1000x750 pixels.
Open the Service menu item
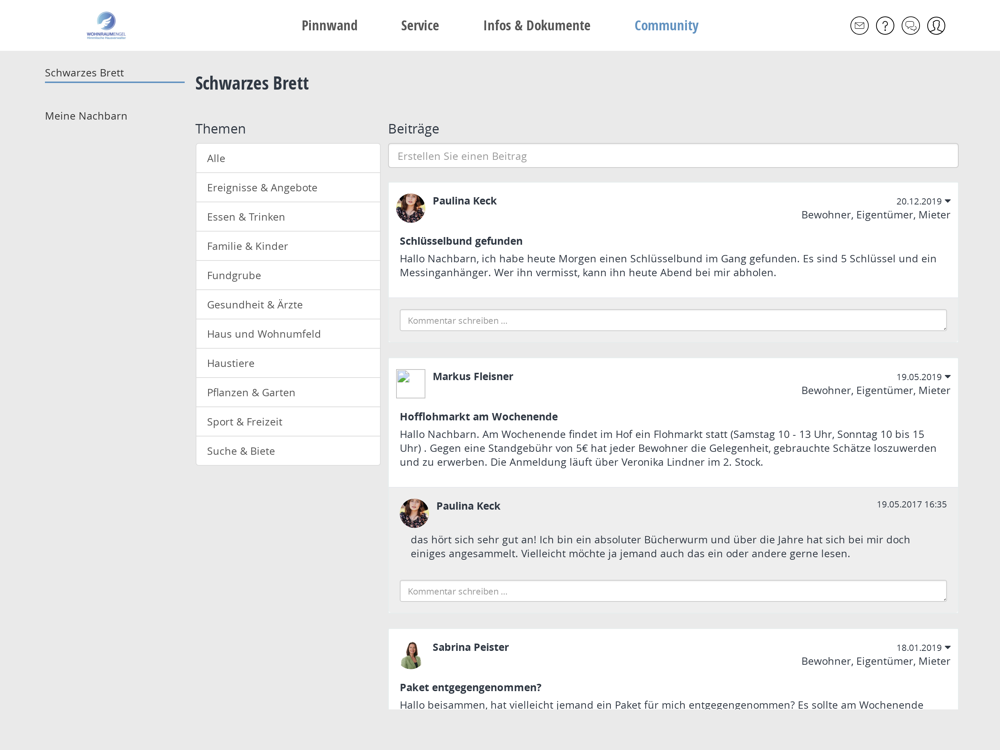pos(420,26)
